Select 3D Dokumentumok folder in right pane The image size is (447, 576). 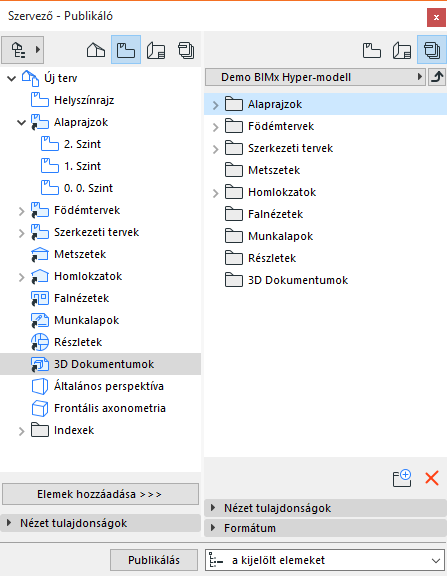[x=286, y=281]
